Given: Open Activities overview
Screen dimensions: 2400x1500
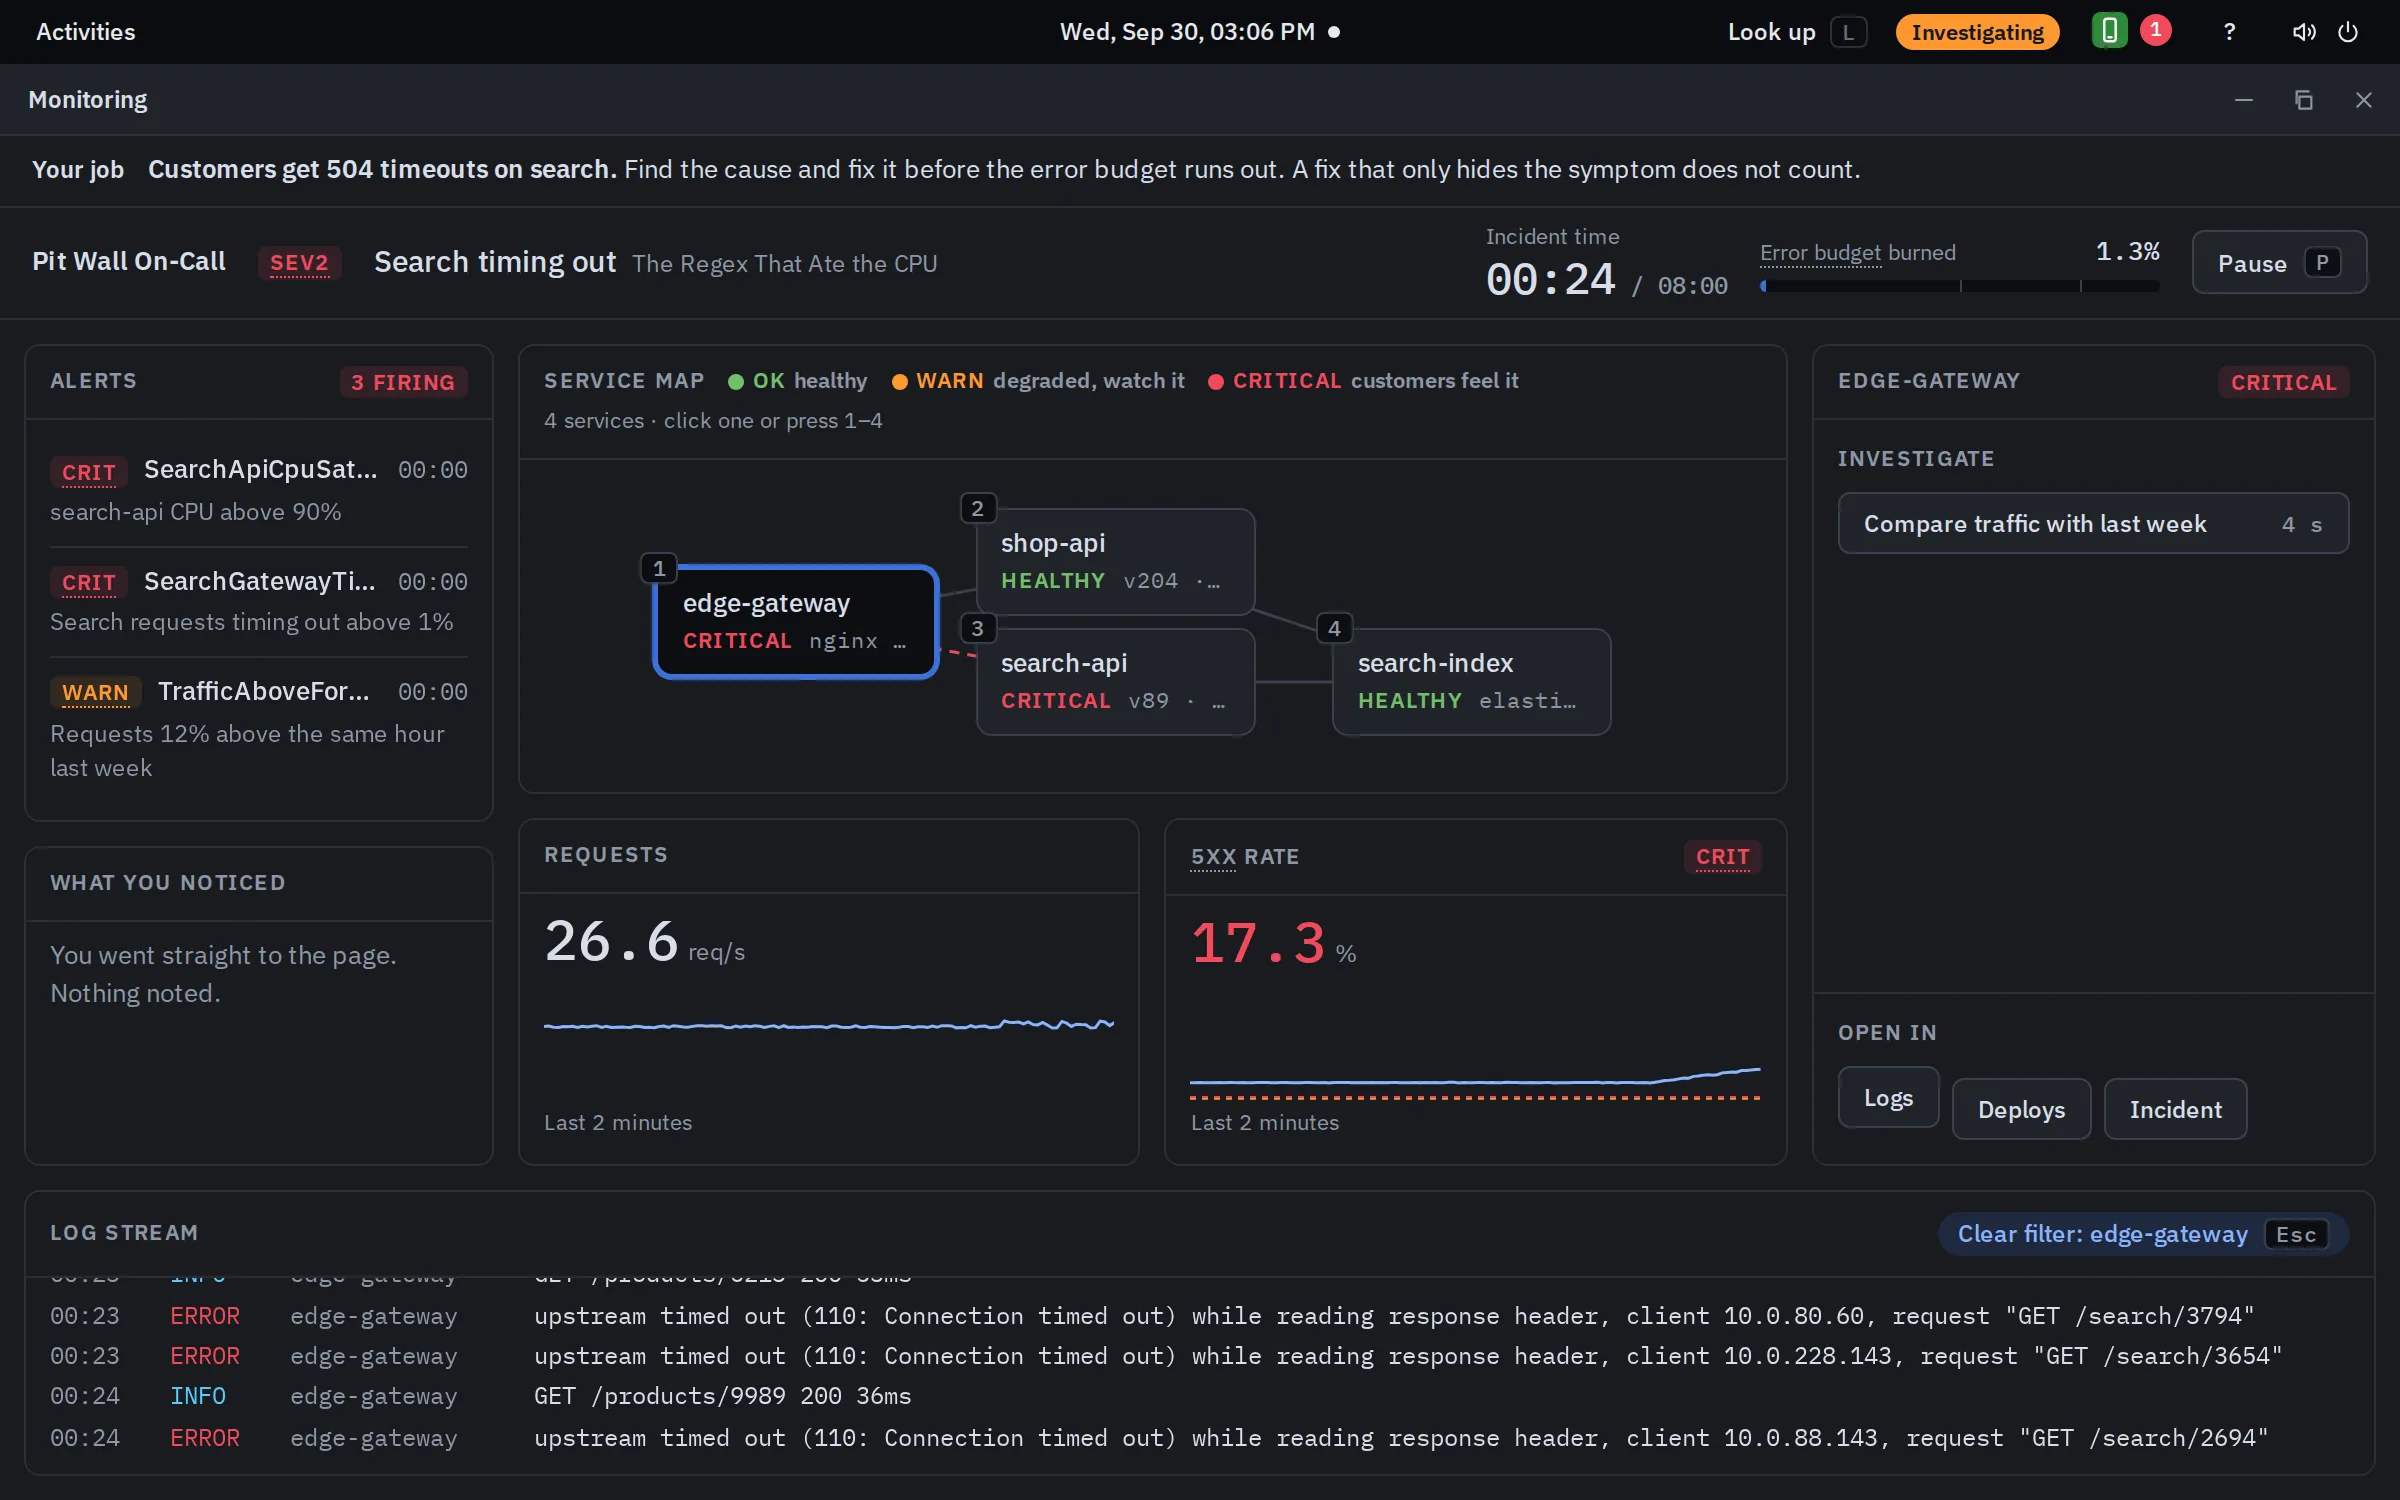Looking at the screenshot, I should tap(86, 32).
